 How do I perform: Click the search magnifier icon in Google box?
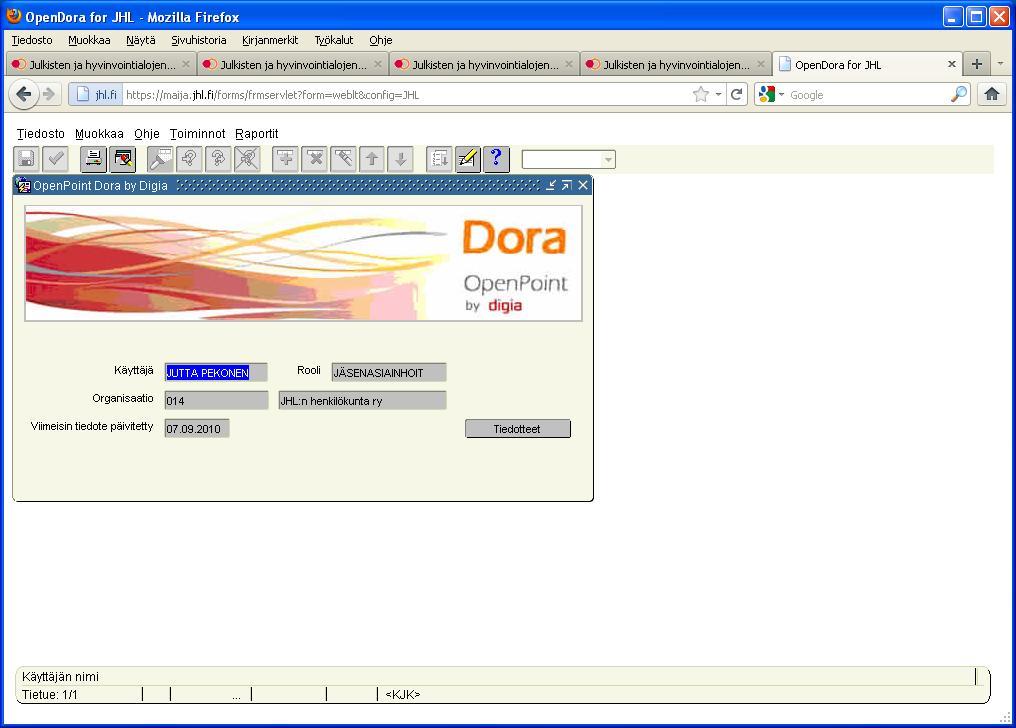[x=959, y=95]
